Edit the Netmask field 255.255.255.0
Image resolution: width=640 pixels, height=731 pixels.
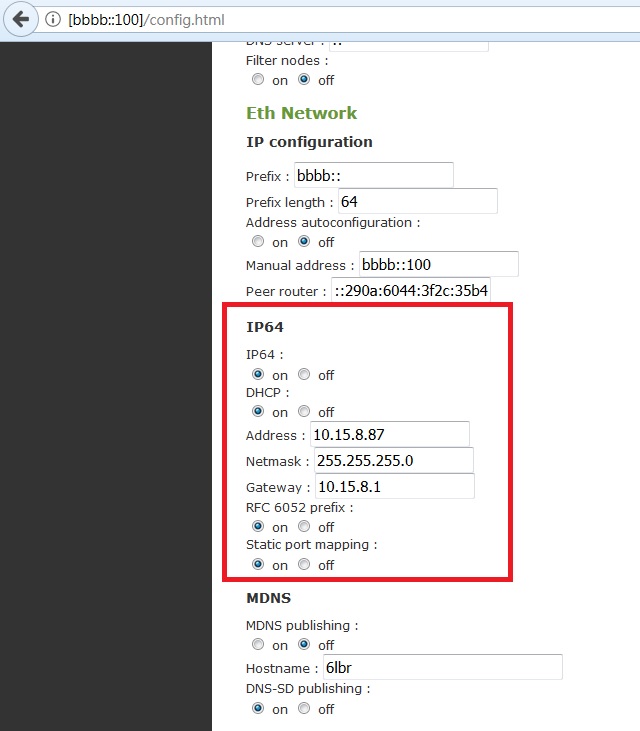(x=394, y=460)
